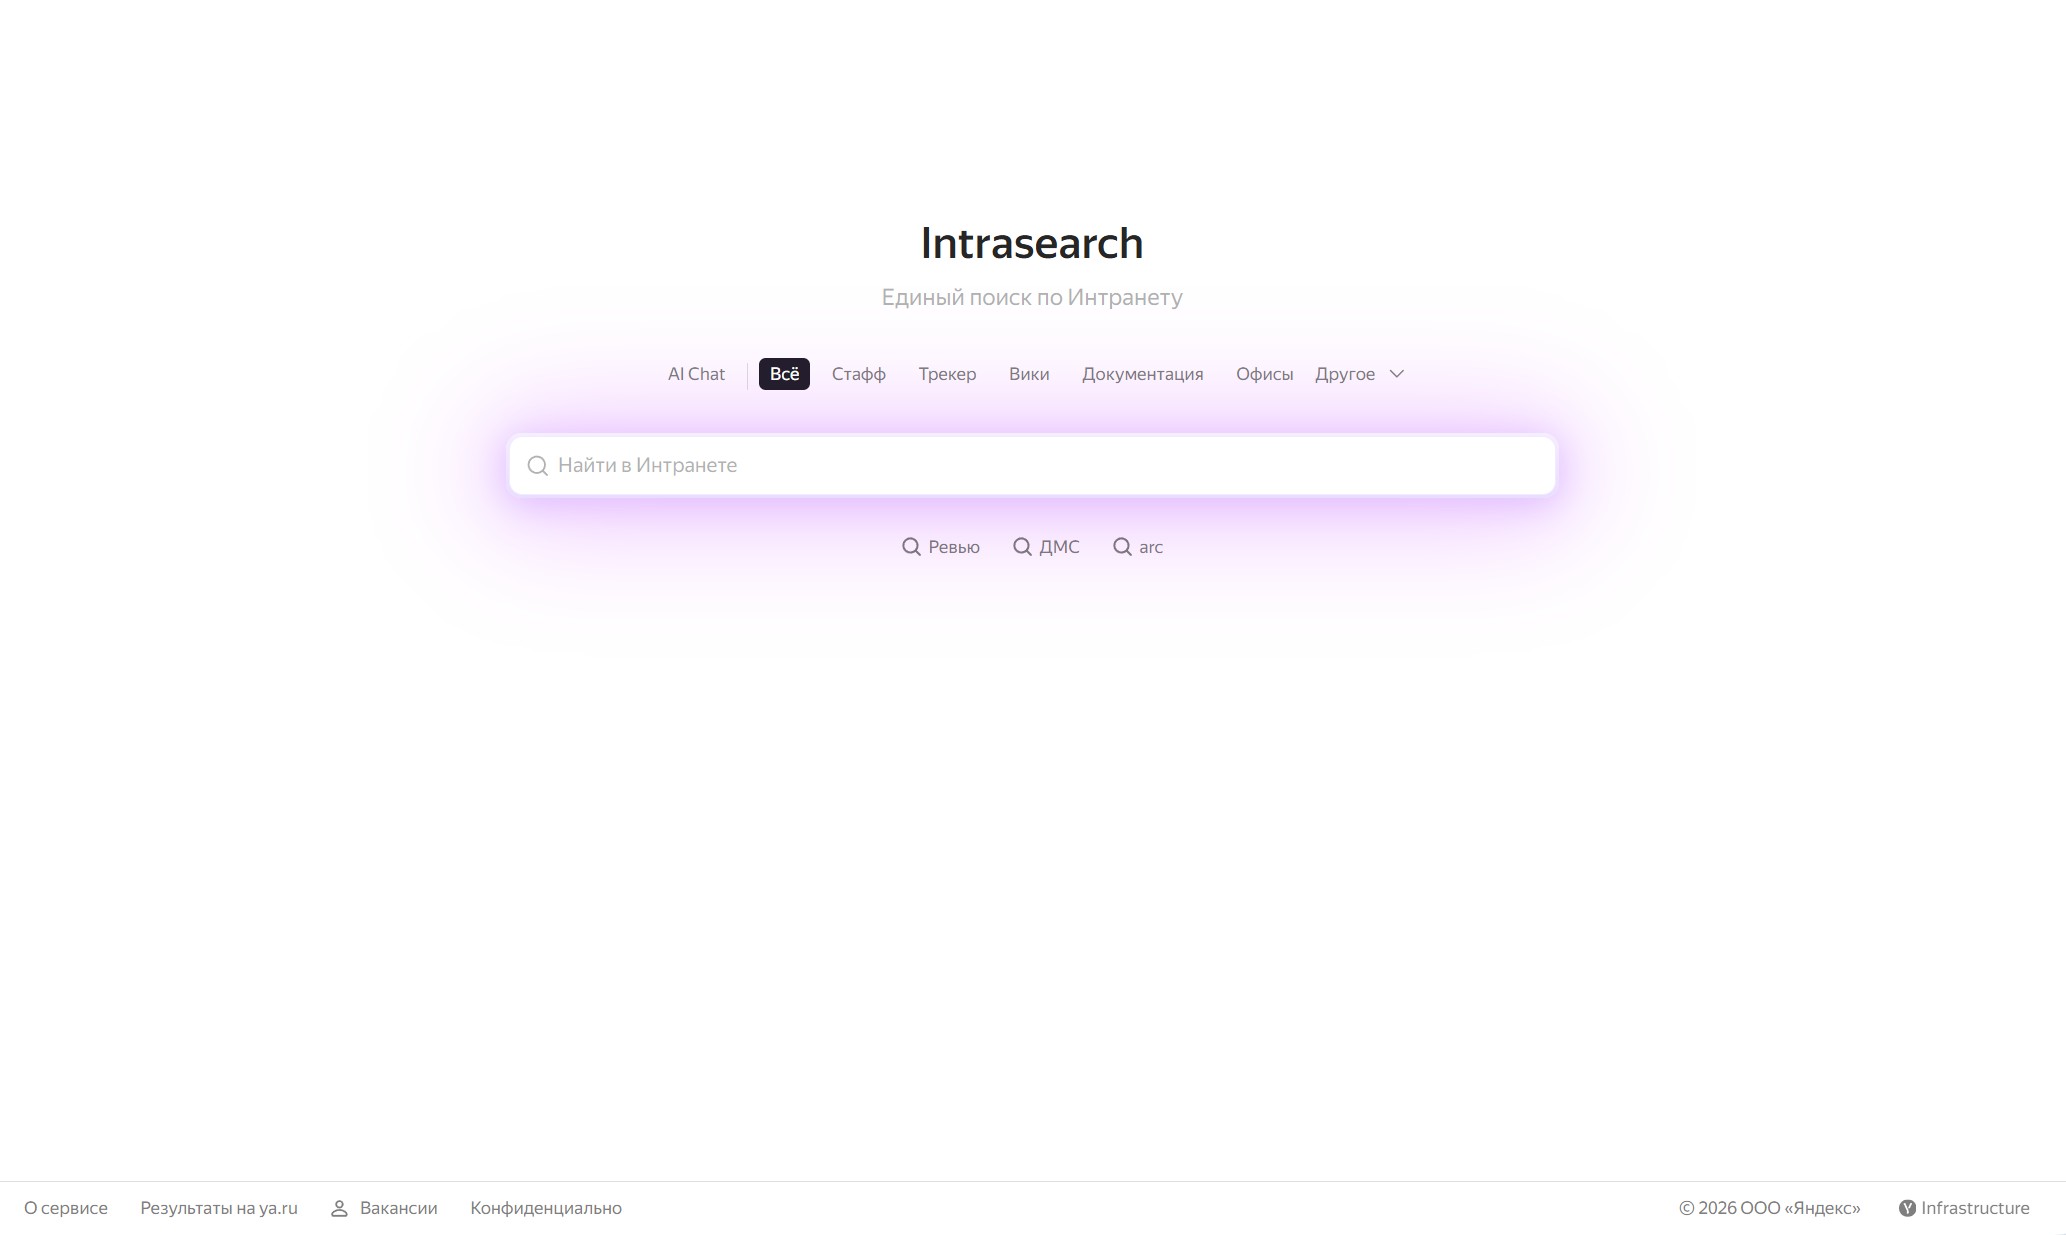Image resolution: width=2066 pixels, height=1235 pixels.
Task: Click the person icon beside Вакансии
Action: 339,1208
